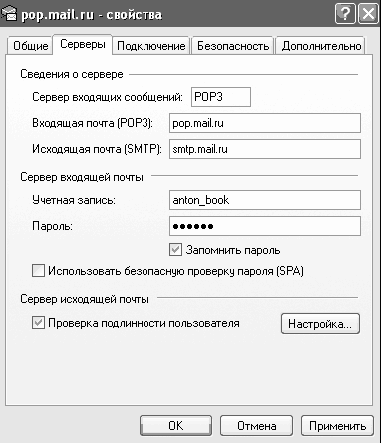Enable secure password authentication (SPA) checkbox
The height and width of the screenshot is (443, 381).
[x=38, y=270]
